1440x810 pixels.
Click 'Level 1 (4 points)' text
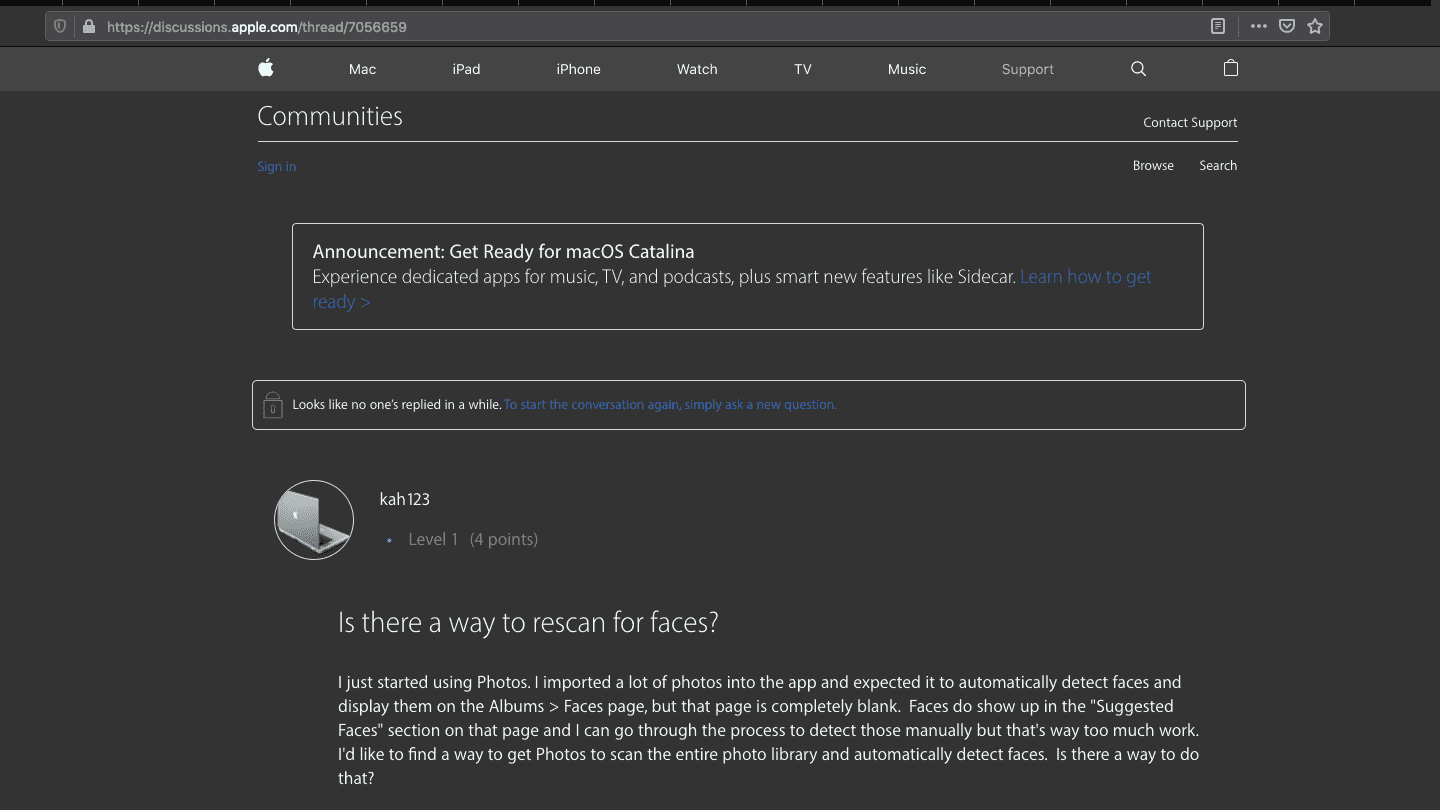473,539
